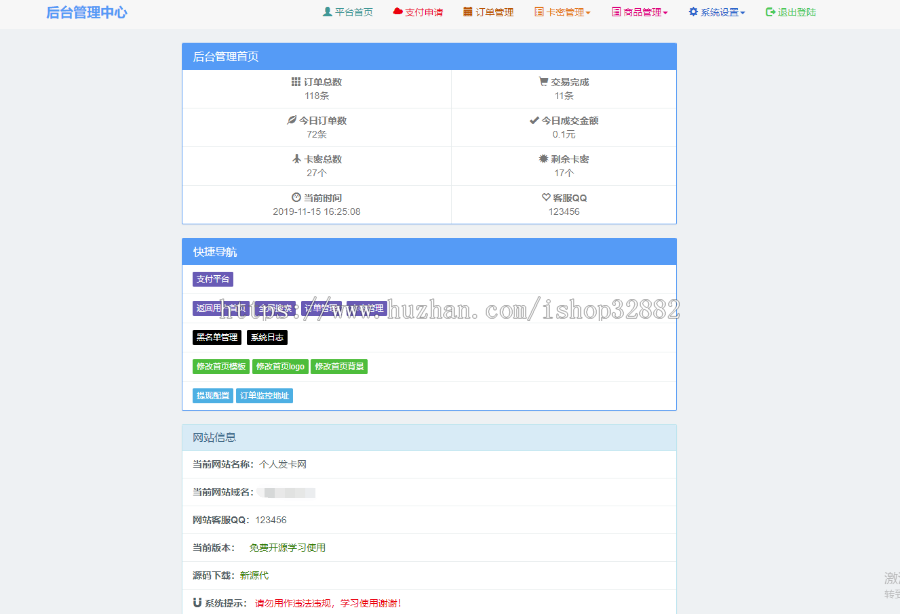
Task: Select the 平台首页 person icon
Action: point(327,13)
